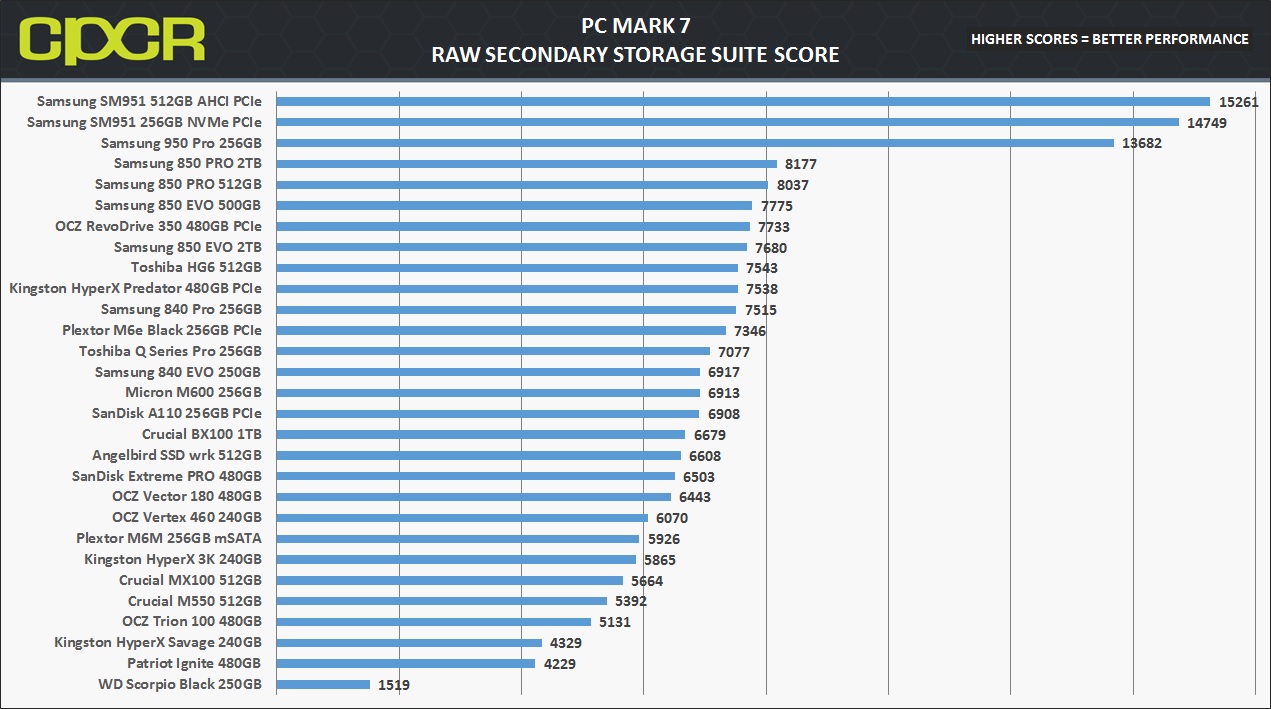Click the score value 7775
1271x709 pixels.
[x=776, y=206]
